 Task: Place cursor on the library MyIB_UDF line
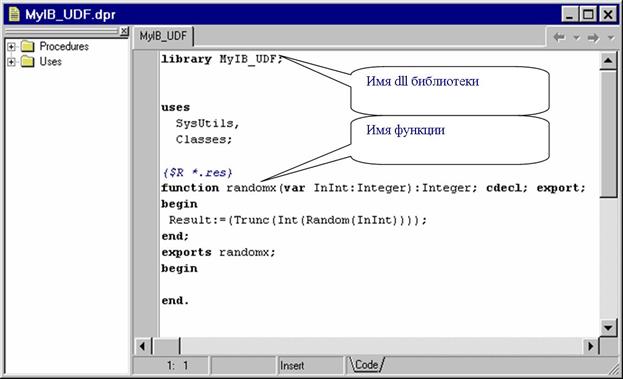click(x=222, y=59)
